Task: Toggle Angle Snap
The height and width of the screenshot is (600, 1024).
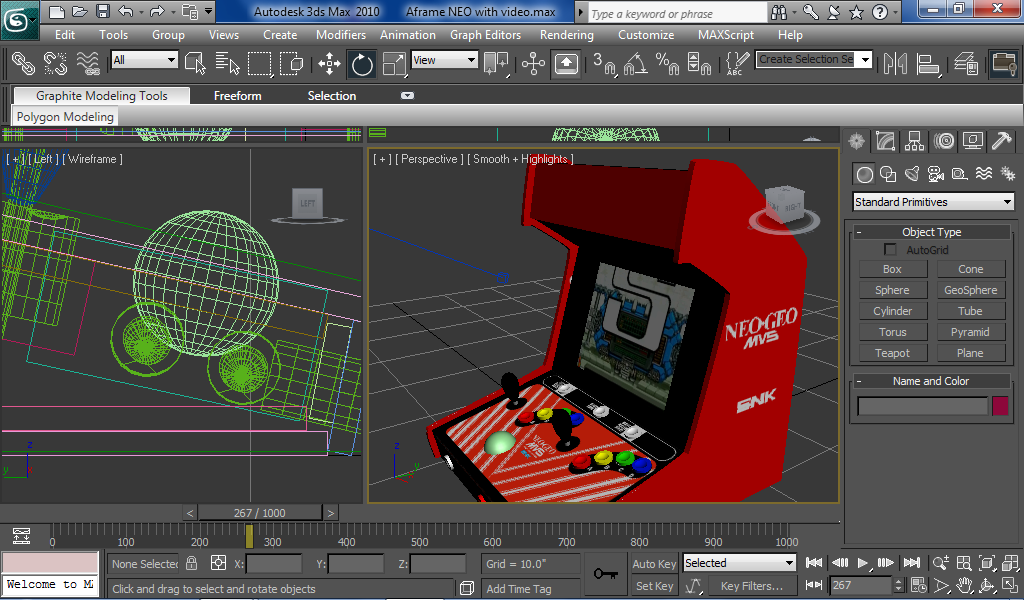Action: (636, 63)
